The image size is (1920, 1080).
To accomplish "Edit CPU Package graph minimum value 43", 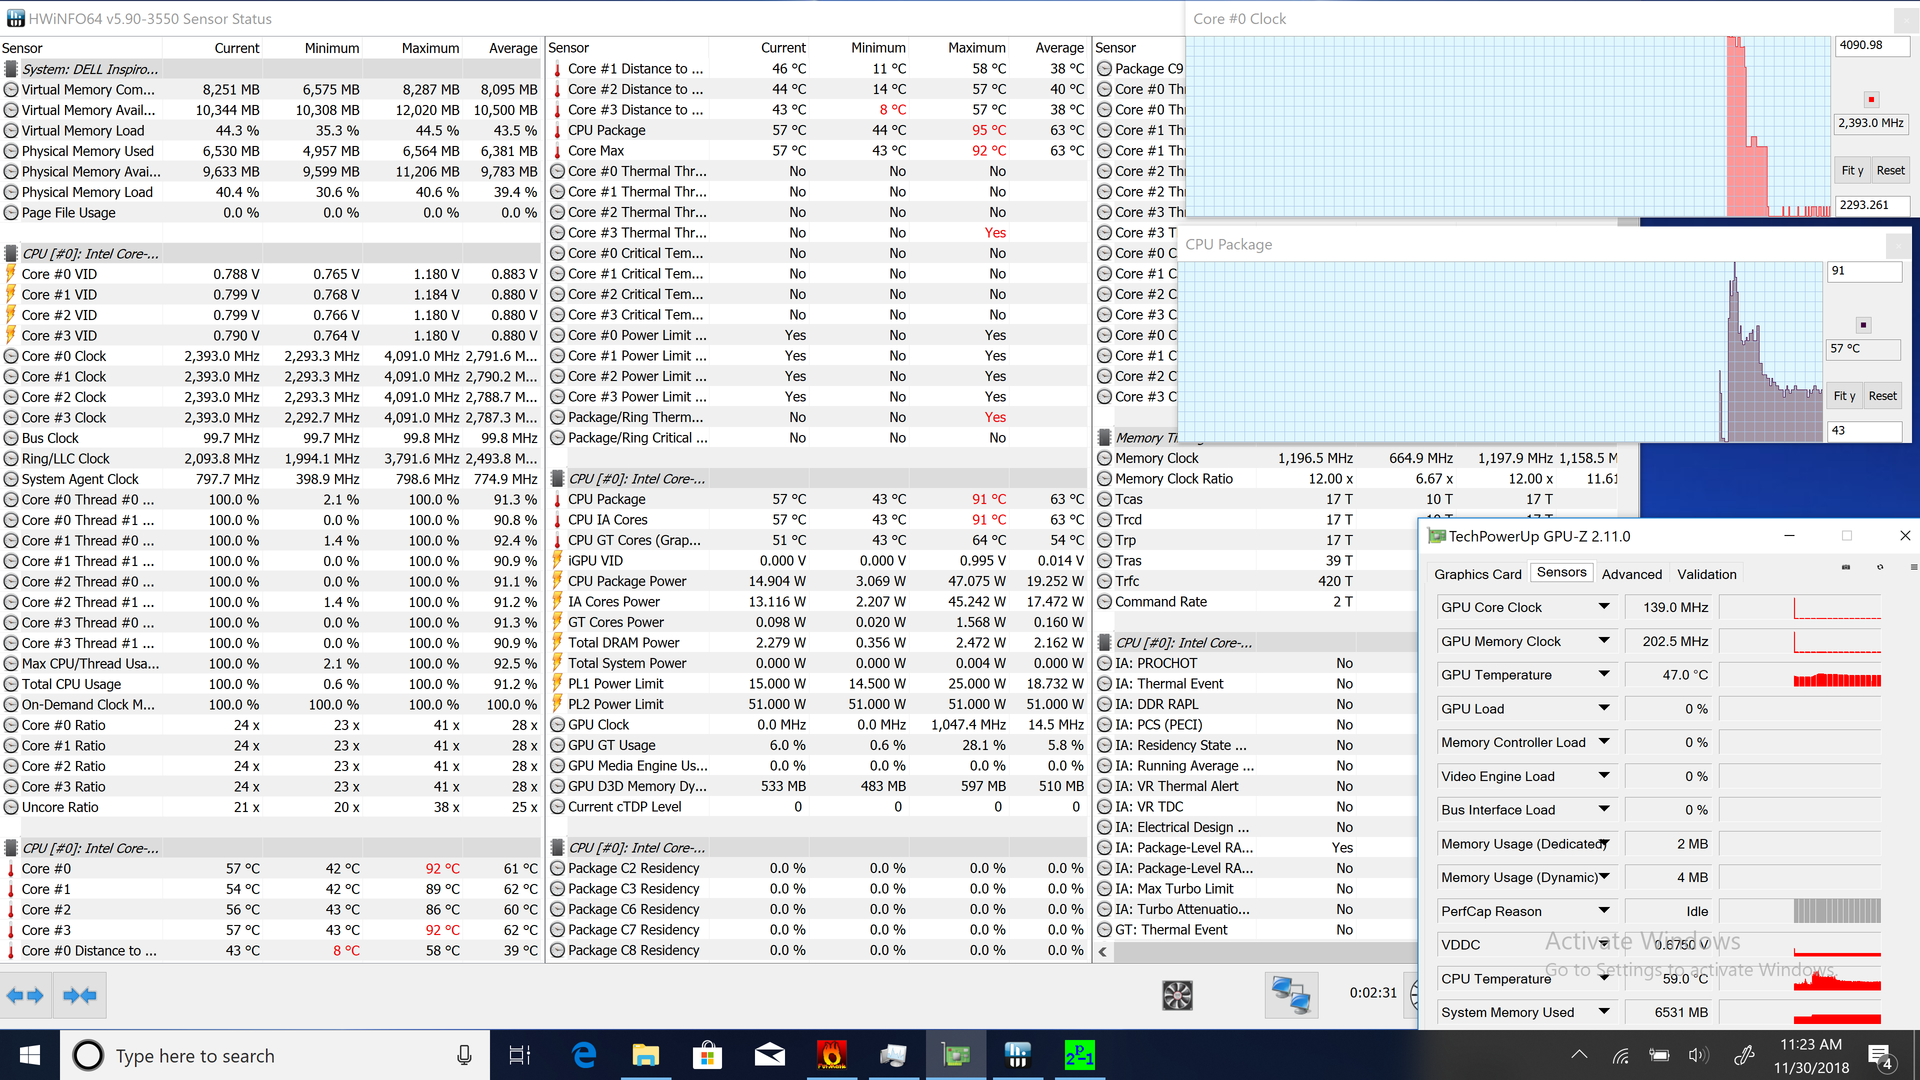I will [x=1863, y=431].
